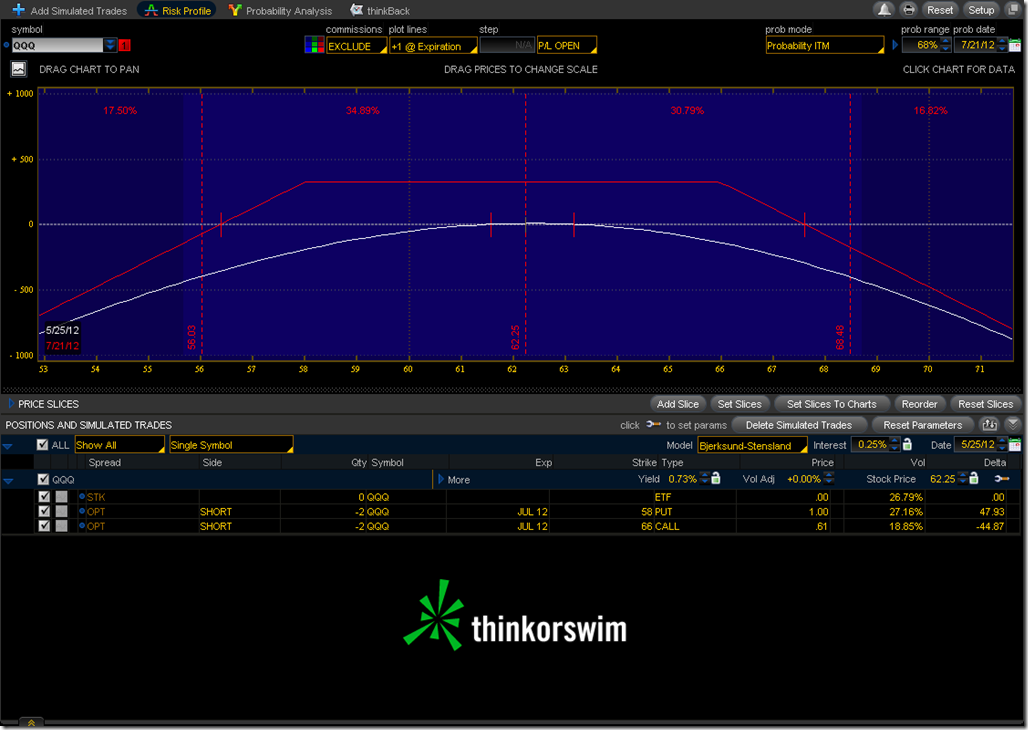Open the Bjerksund-Stensland model dropdown

(752, 445)
